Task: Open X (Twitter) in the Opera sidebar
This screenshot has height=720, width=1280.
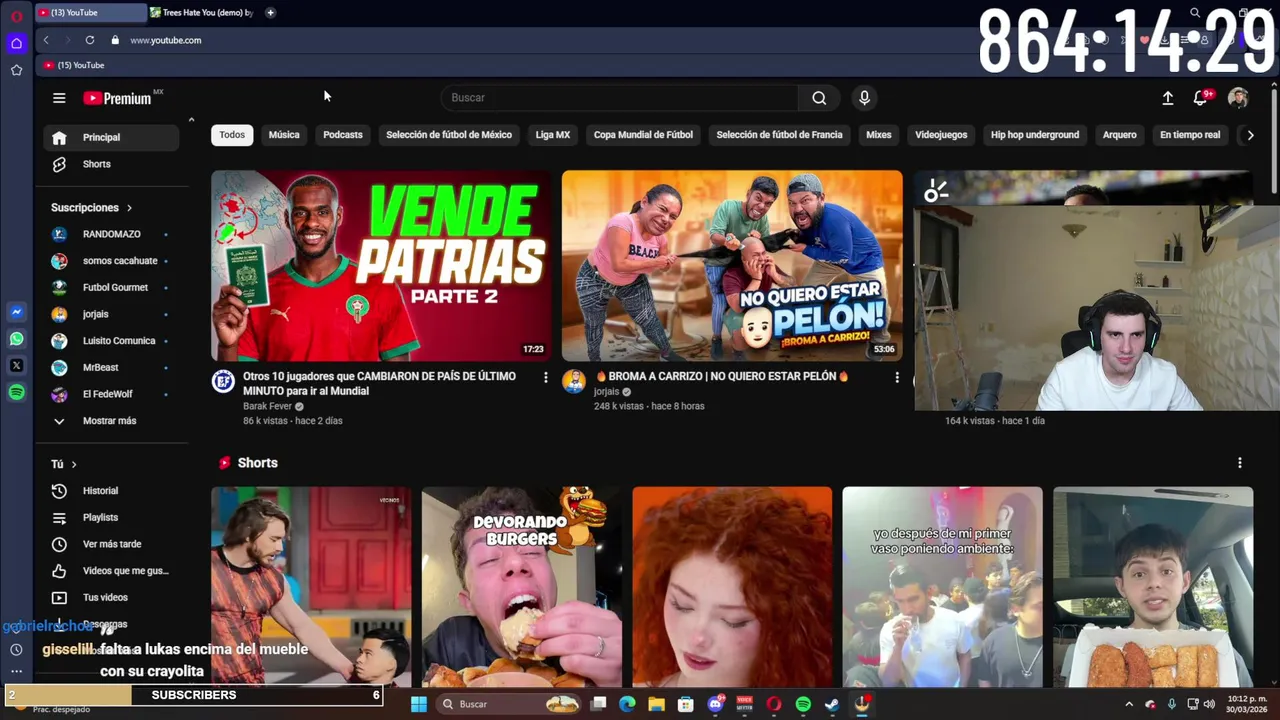Action: point(16,366)
